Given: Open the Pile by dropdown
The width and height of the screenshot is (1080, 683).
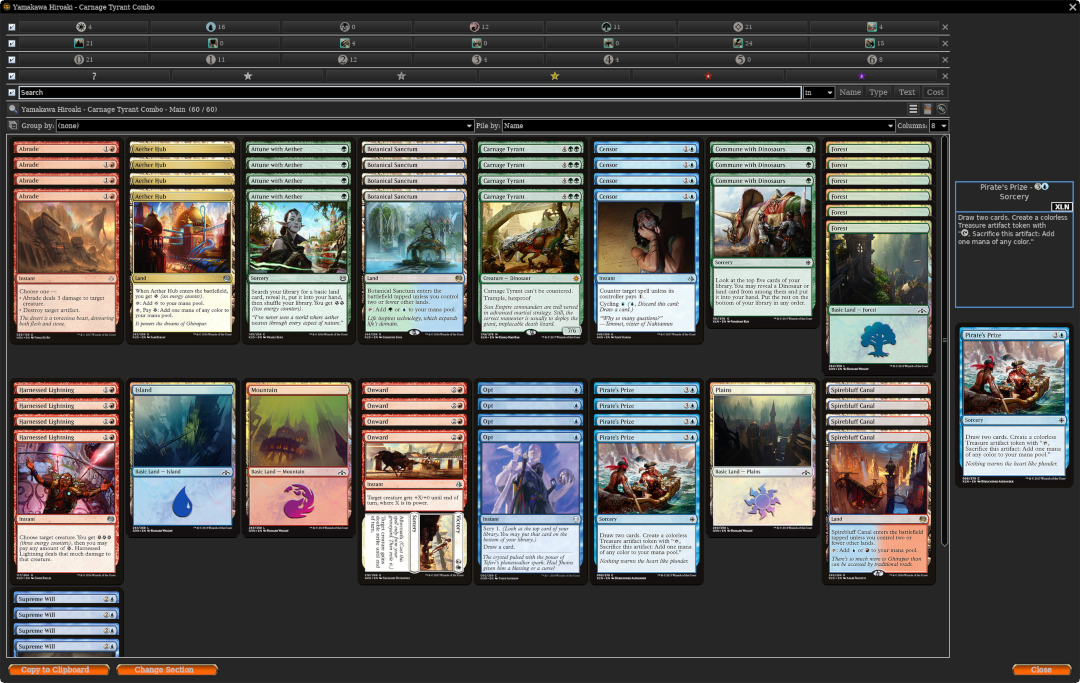Looking at the screenshot, I should click(698, 125).
